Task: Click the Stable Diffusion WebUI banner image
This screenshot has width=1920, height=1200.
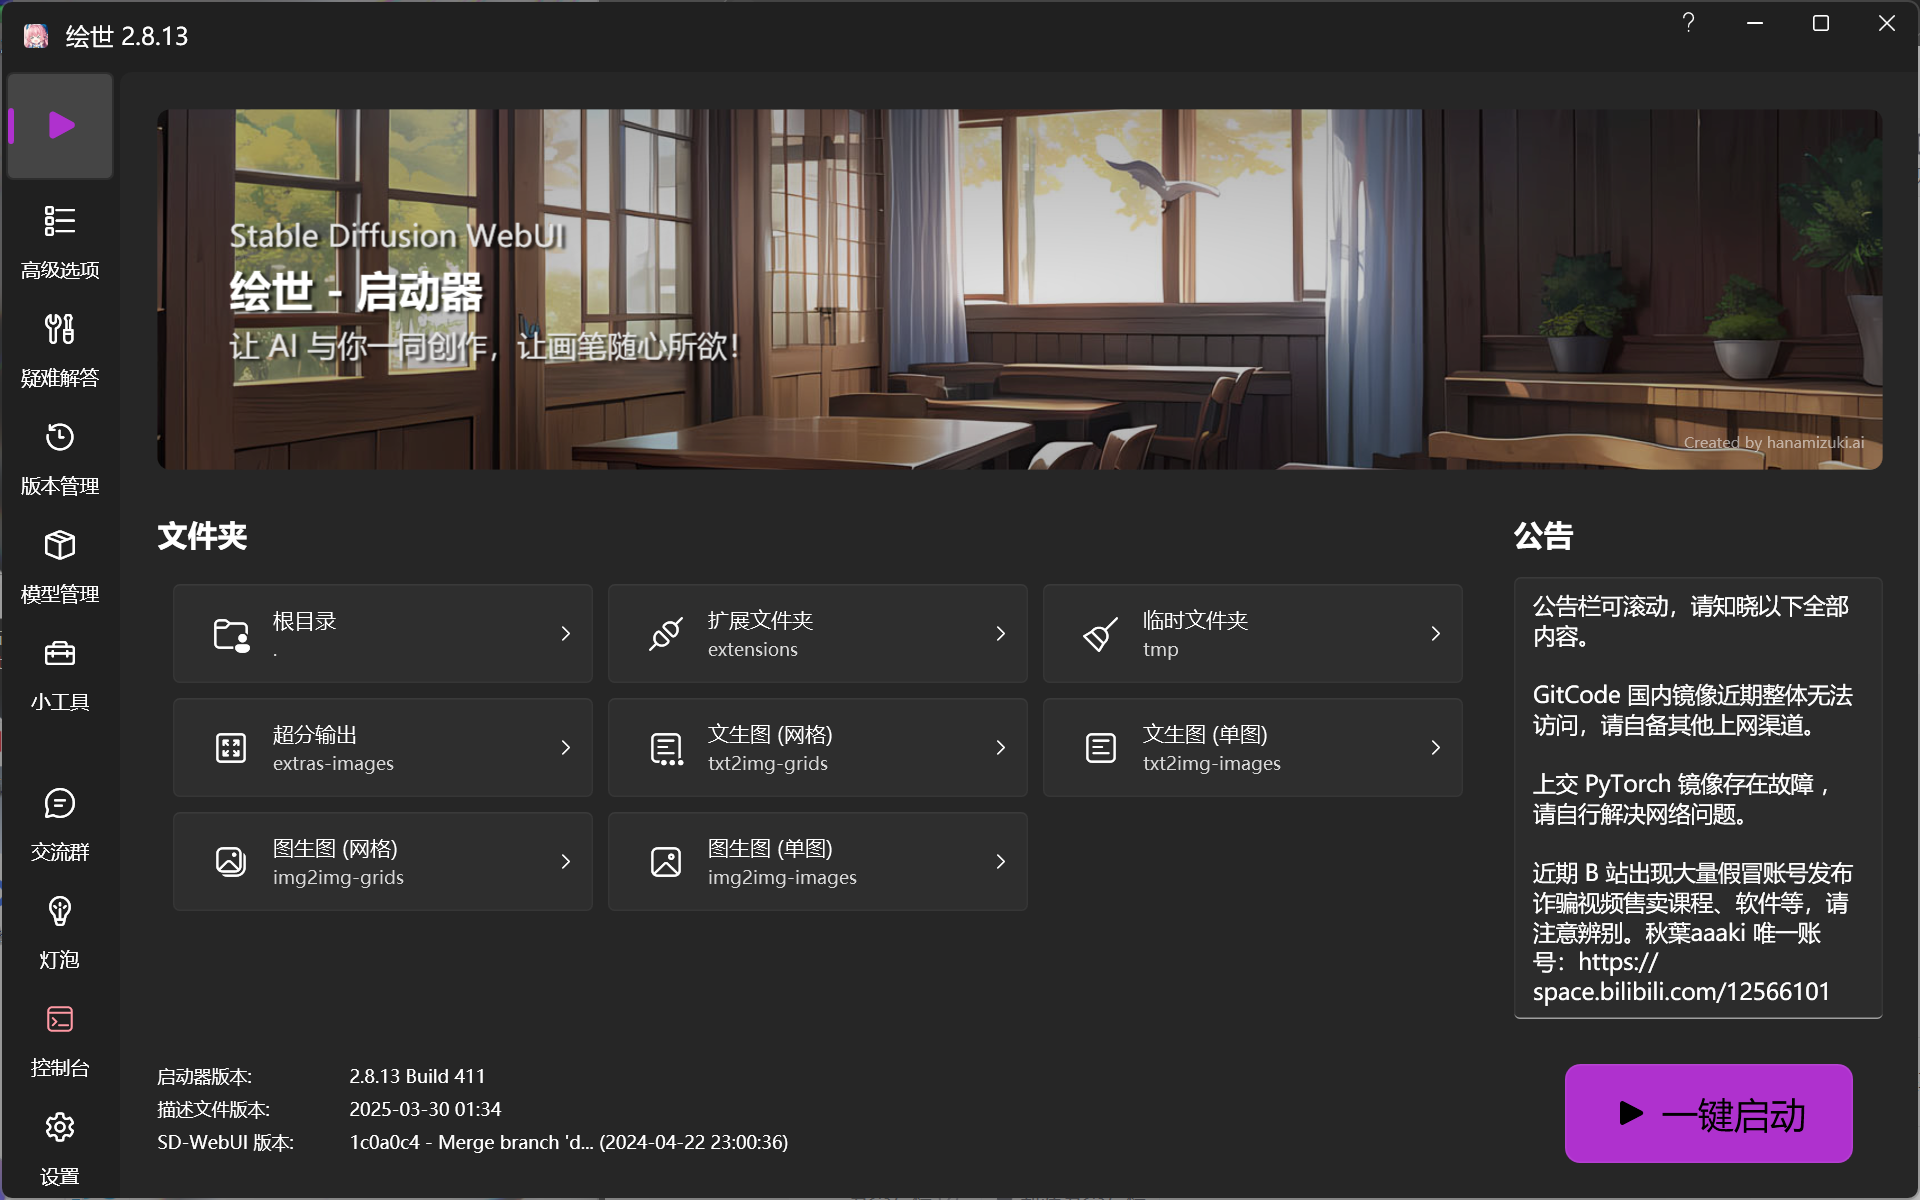Action: (1019, 289)
